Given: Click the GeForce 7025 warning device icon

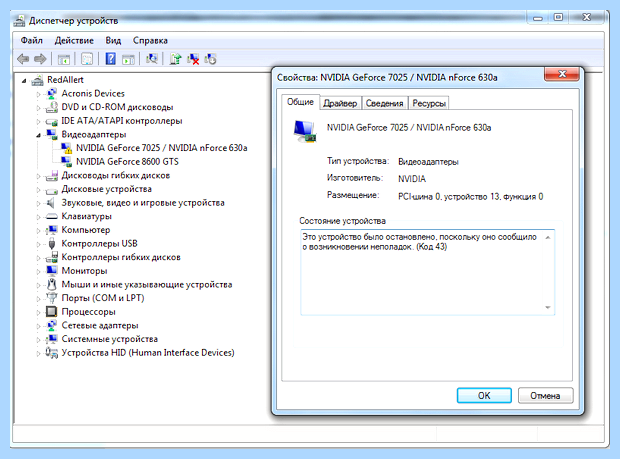Looking at the screenshot, I should [x=66, y=148].
